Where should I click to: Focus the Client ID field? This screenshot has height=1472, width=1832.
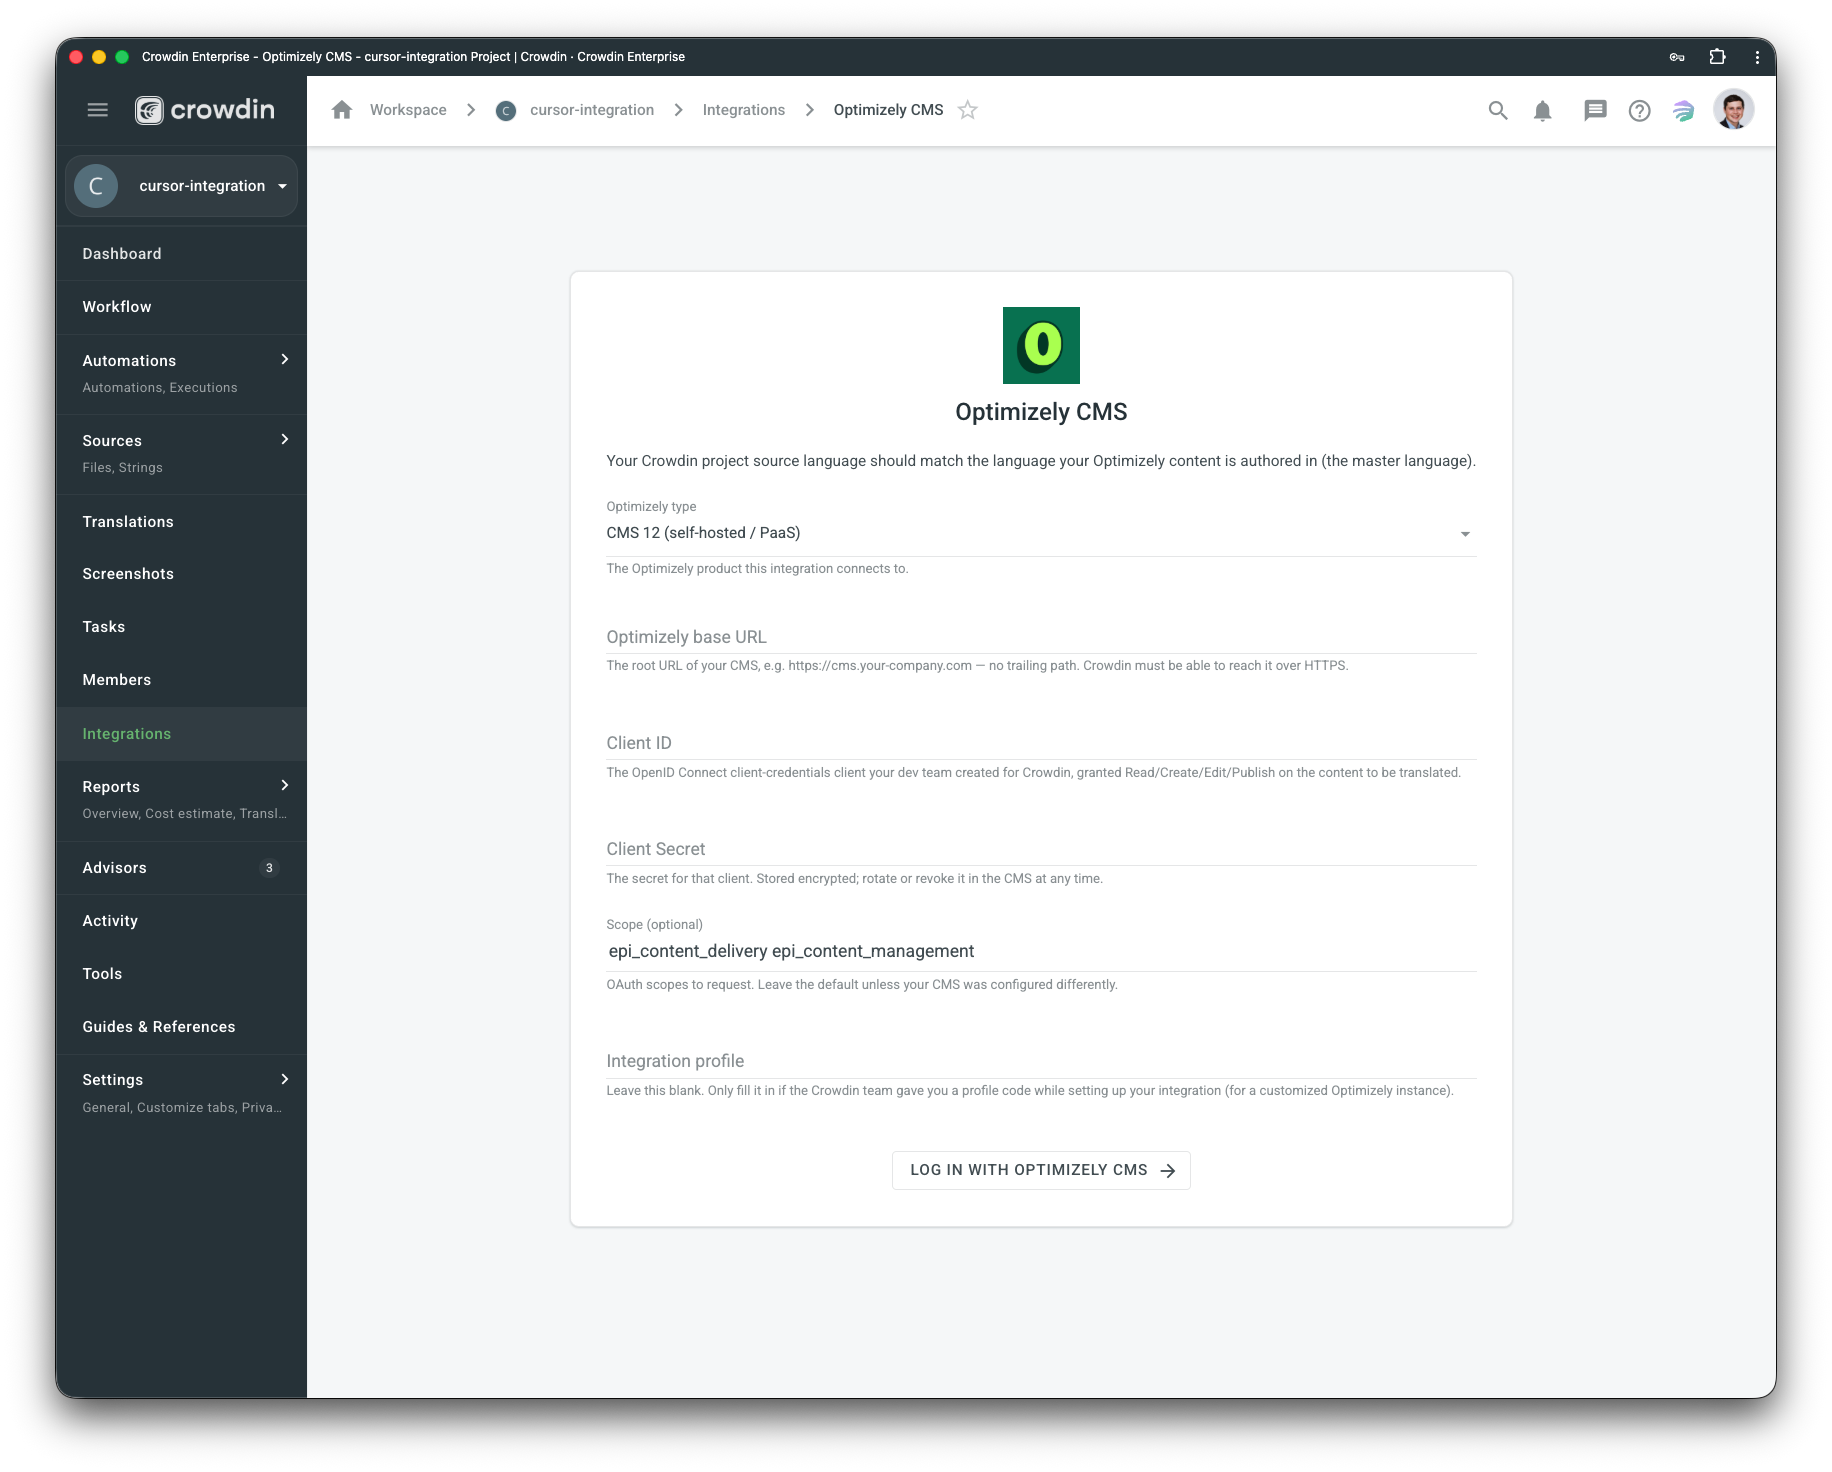pos(1041,743)
